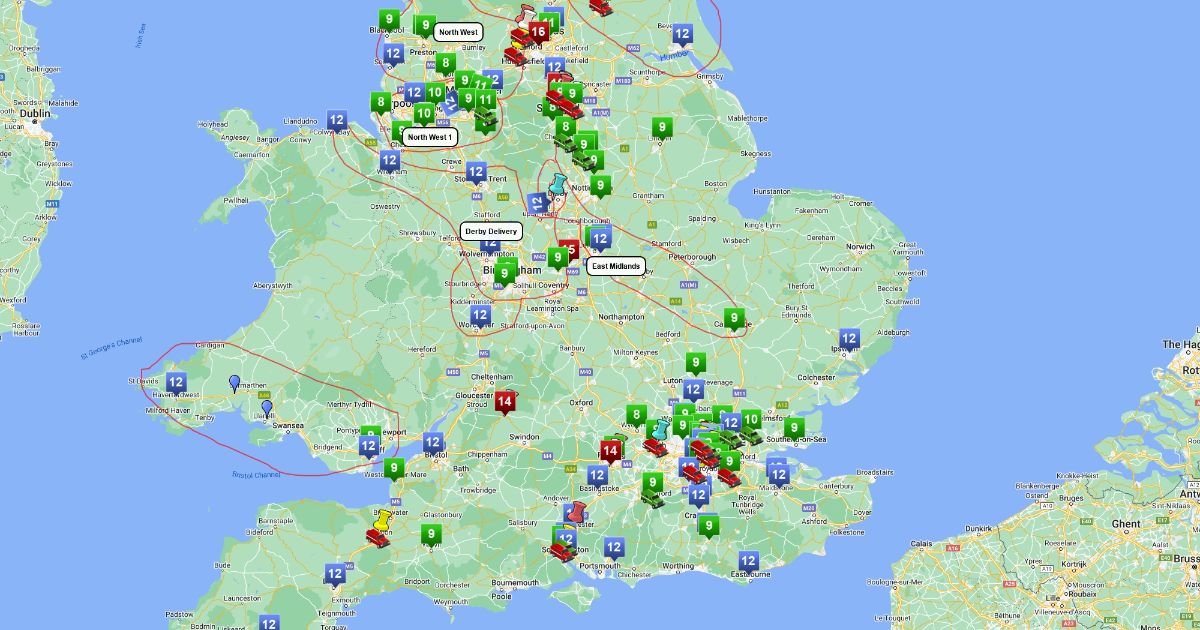Open the red 16 marker at Leeds
This screenshot has width=1200, height=630.
(538, 33)
